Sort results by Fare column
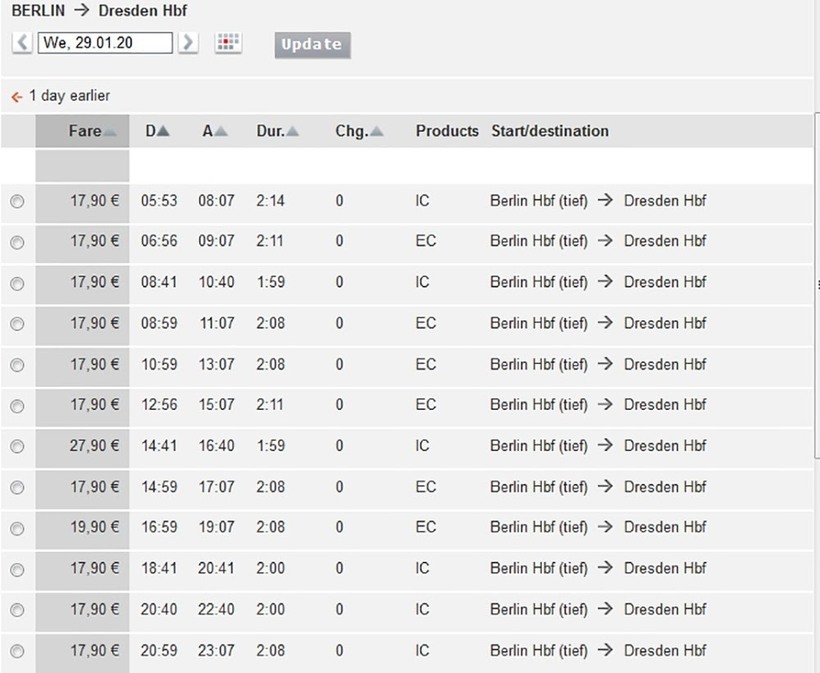Image resolution: width=820 pixels, height=673 pixels. 90,131
